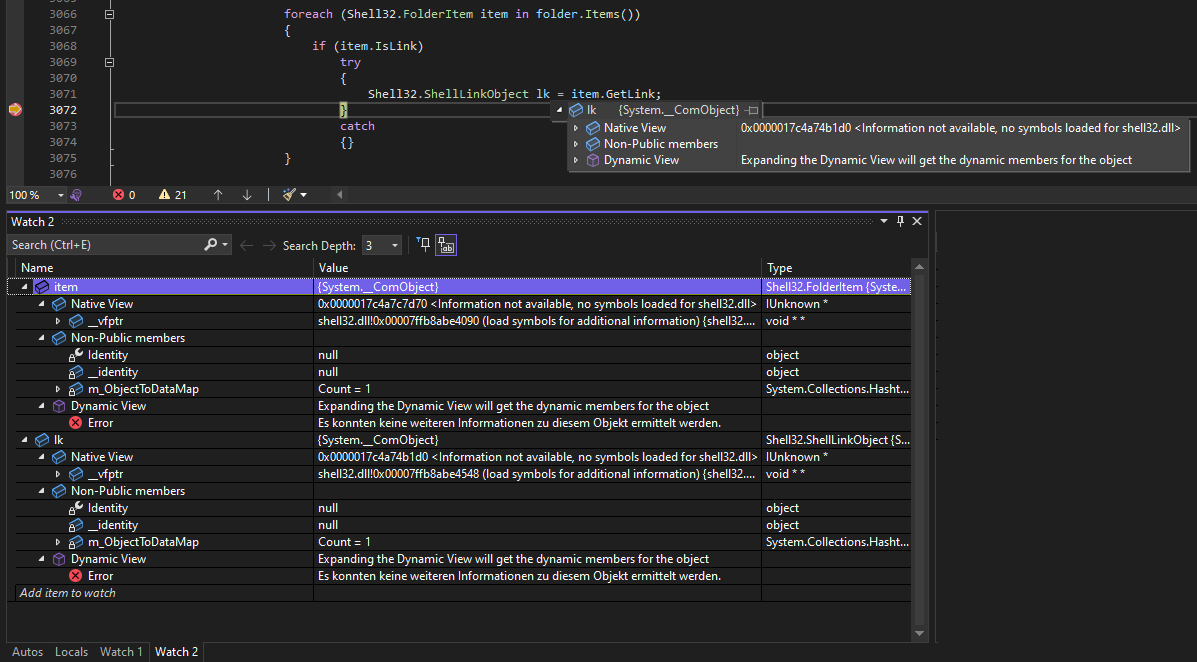Open the search options dropdown beside the magnifier
The width and height of the screenshot is (1197, 662).
coord(224,245)
